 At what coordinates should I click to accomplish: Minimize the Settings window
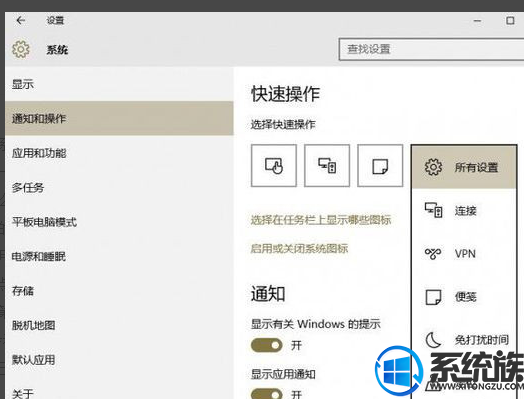[x=478, y=21]
